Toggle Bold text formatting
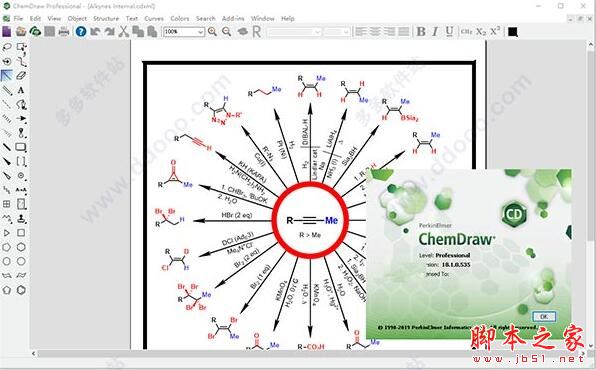Image resolution: width=596 pixels, height=370 pixels. (x=421, y=32)
